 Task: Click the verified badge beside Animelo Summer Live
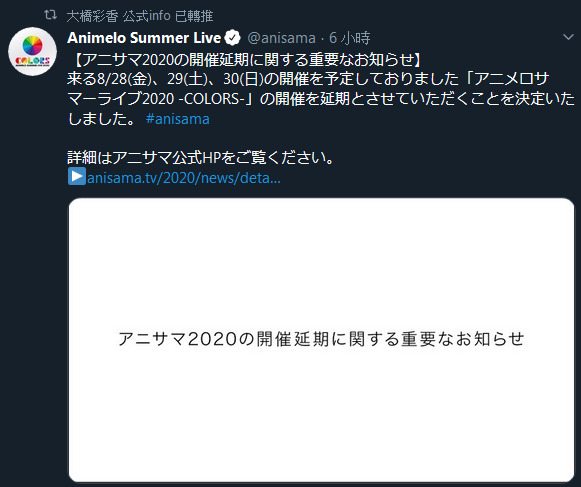click(x=232, y=38)
